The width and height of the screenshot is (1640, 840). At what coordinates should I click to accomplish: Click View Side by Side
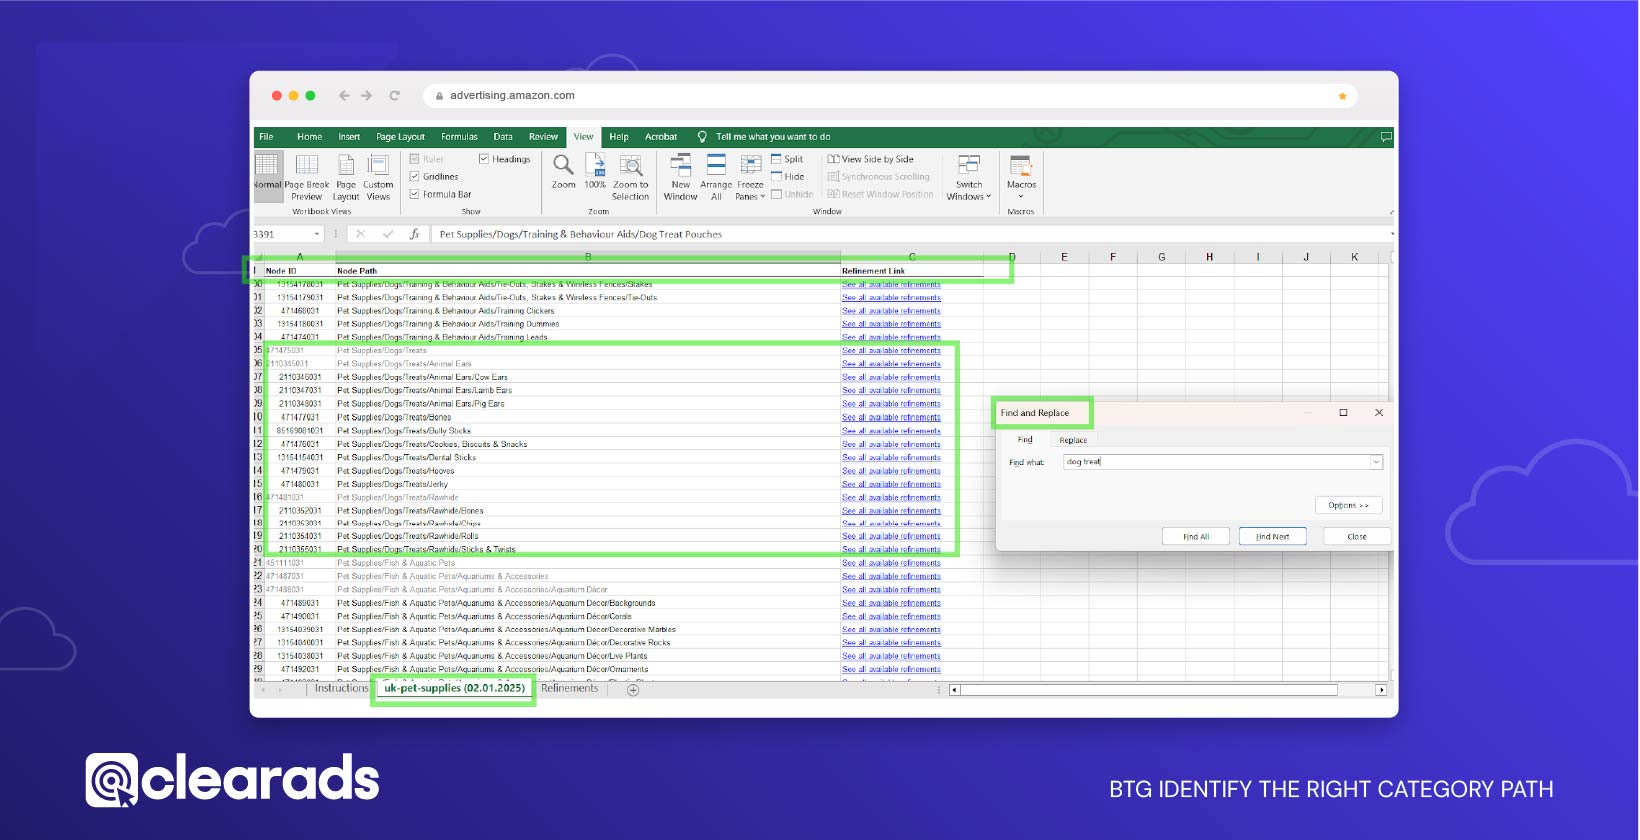(x=870, y=159)
